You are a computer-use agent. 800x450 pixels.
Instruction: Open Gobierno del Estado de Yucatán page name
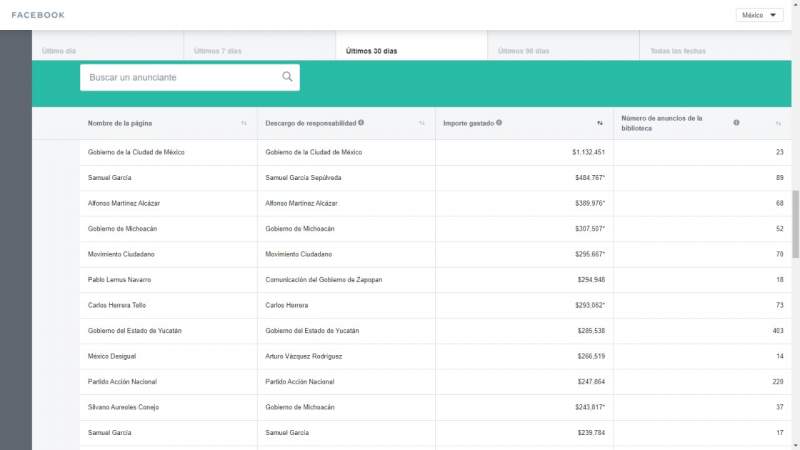pos(135,331)
